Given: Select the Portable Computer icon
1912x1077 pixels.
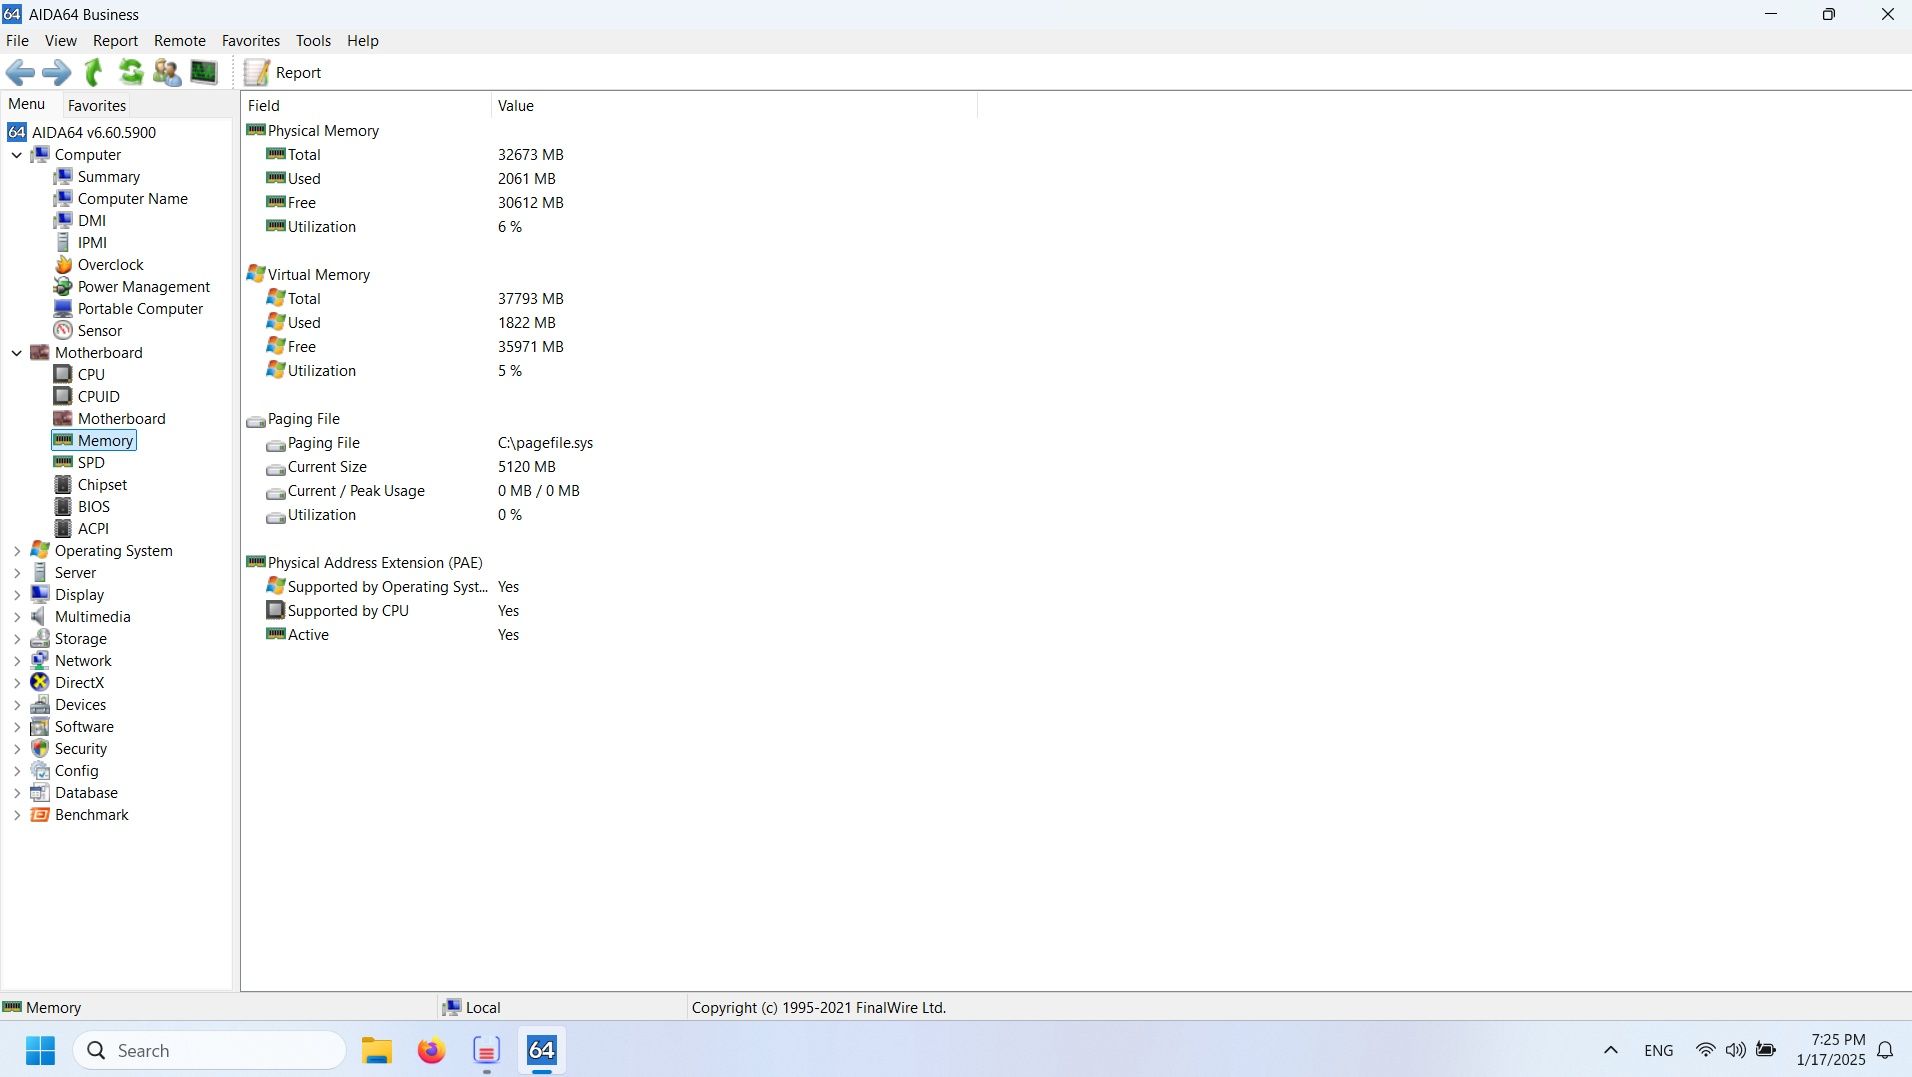Looking at the screenshot, I should [63, 309].
